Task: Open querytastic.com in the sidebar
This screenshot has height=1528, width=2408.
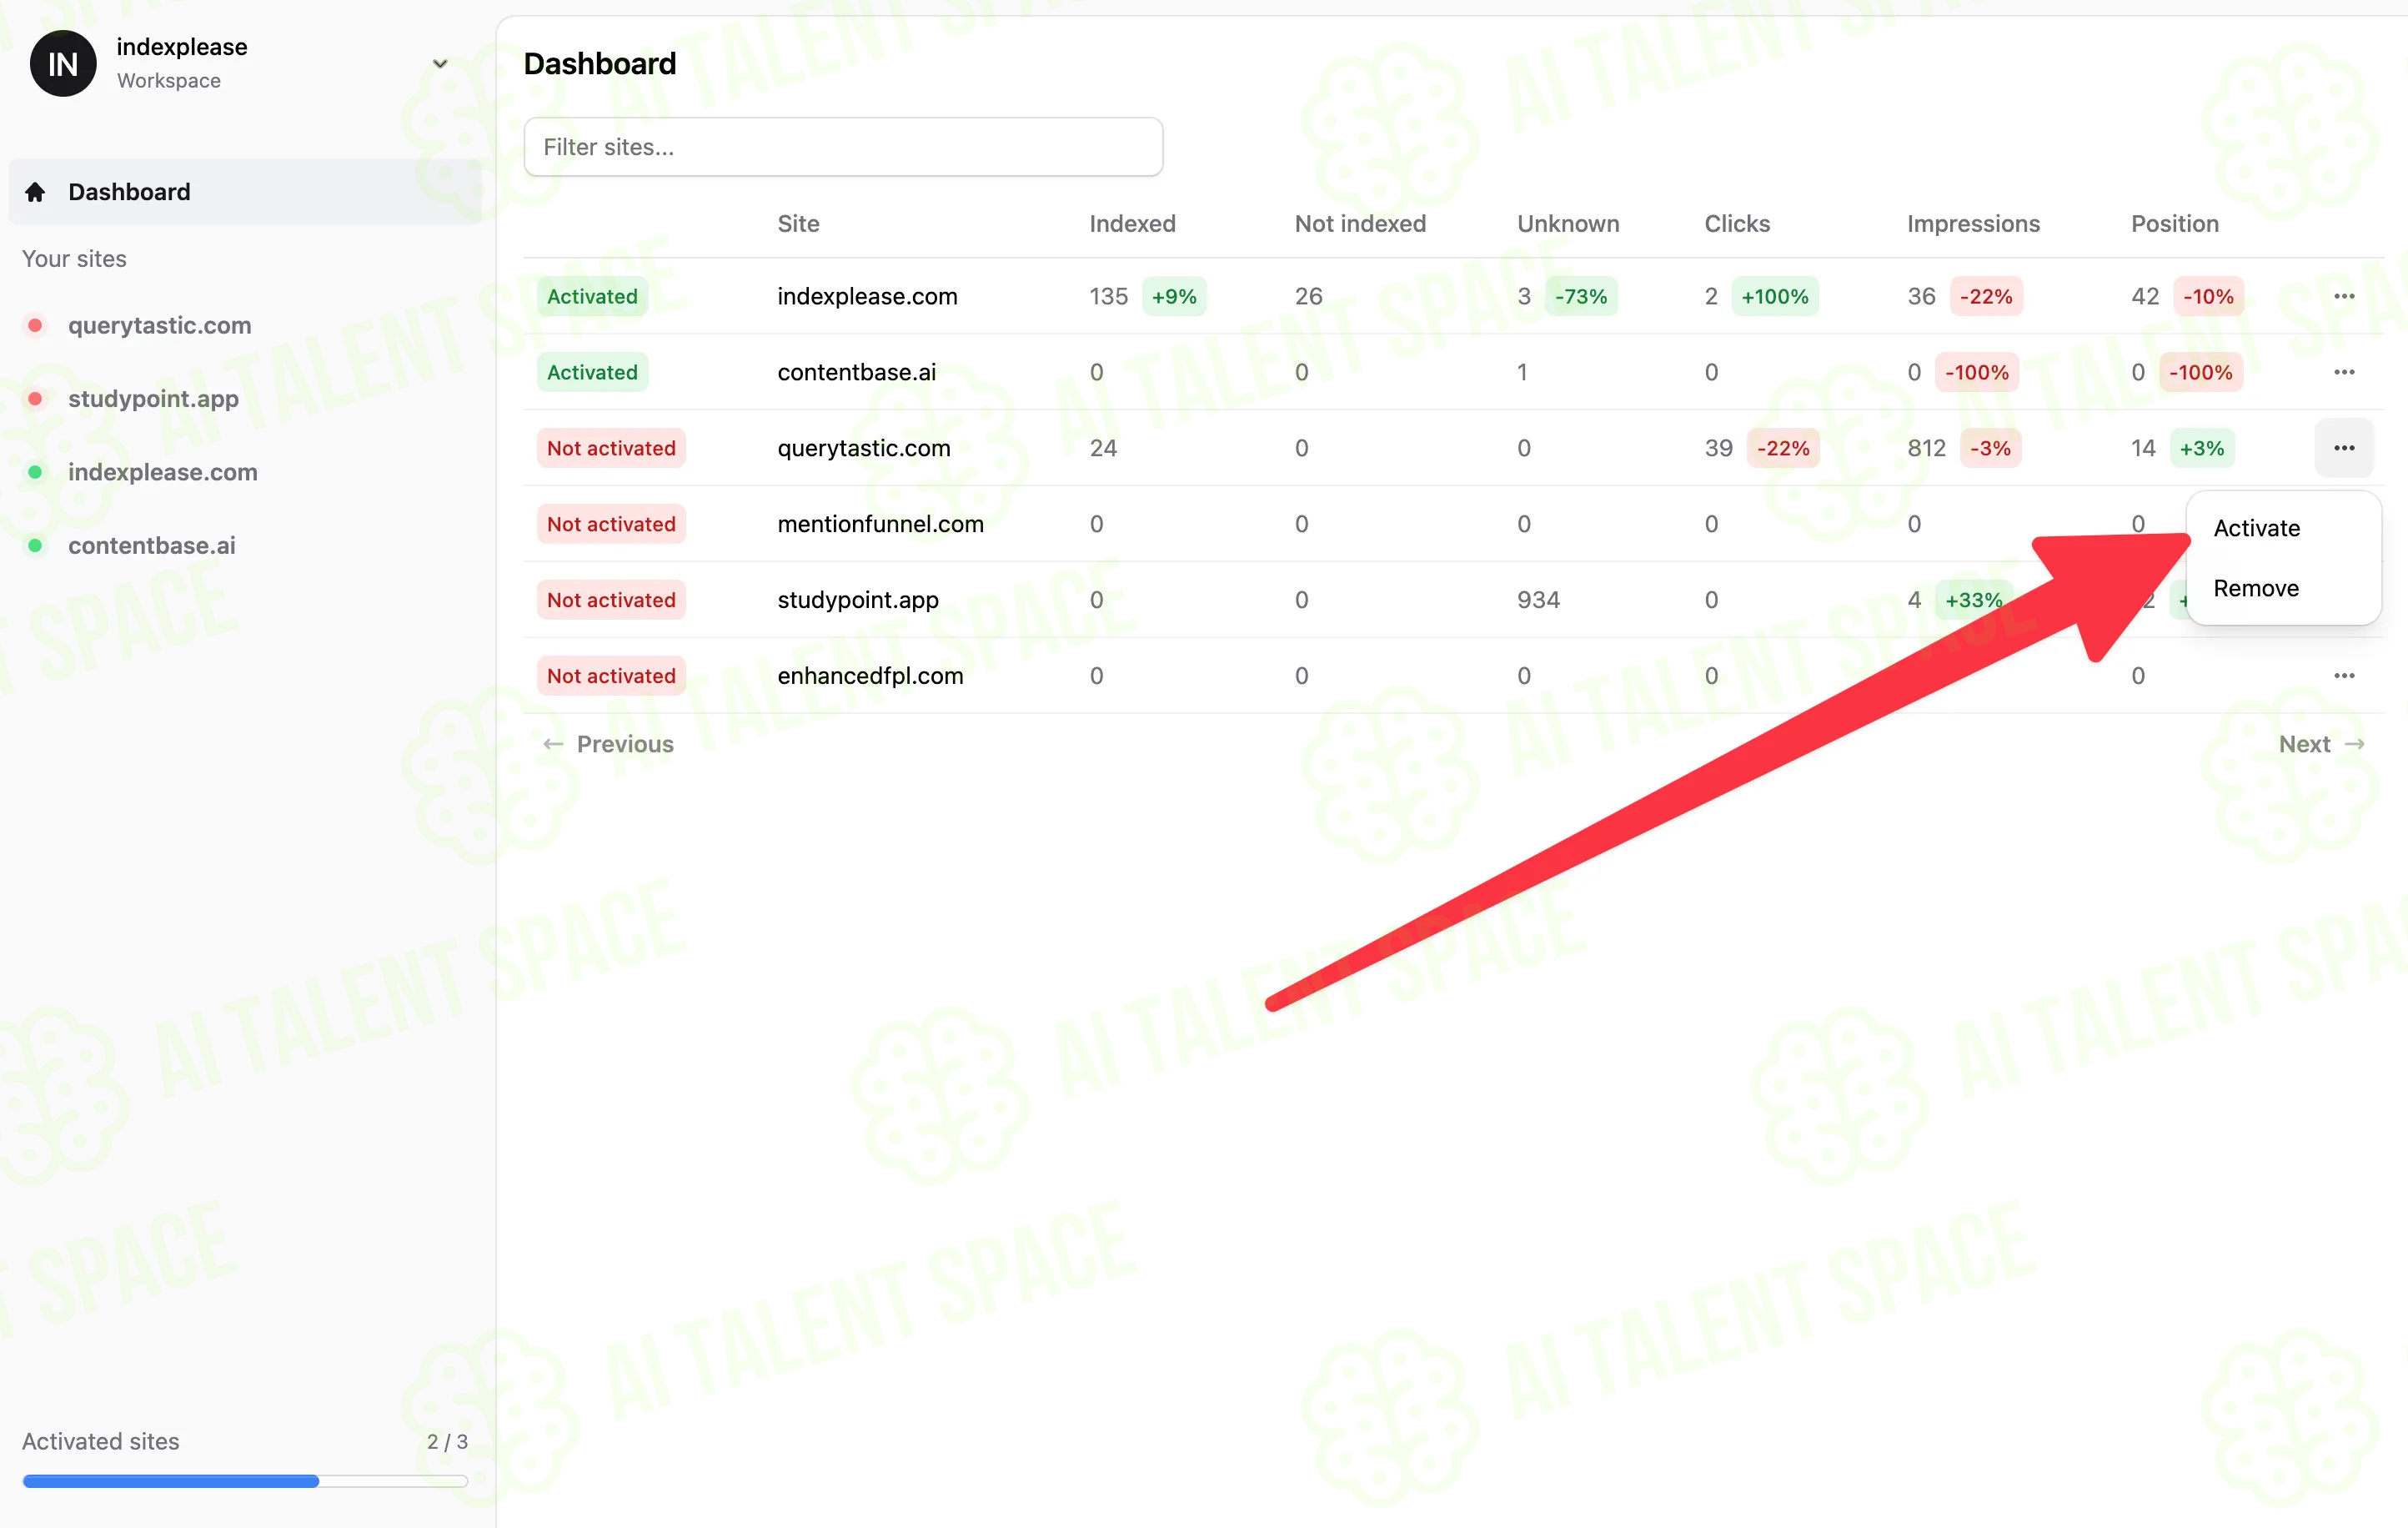Action: click(x=159, y=326)
